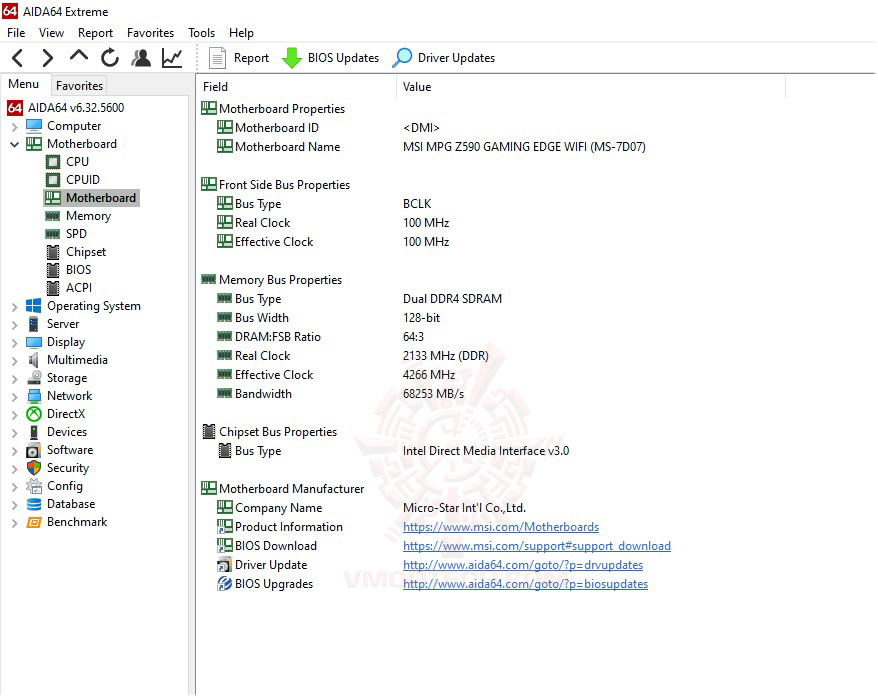Expand the Devices tree node
Screen dimensions: 878x698
pyautogui.click(x=15, y=433)
